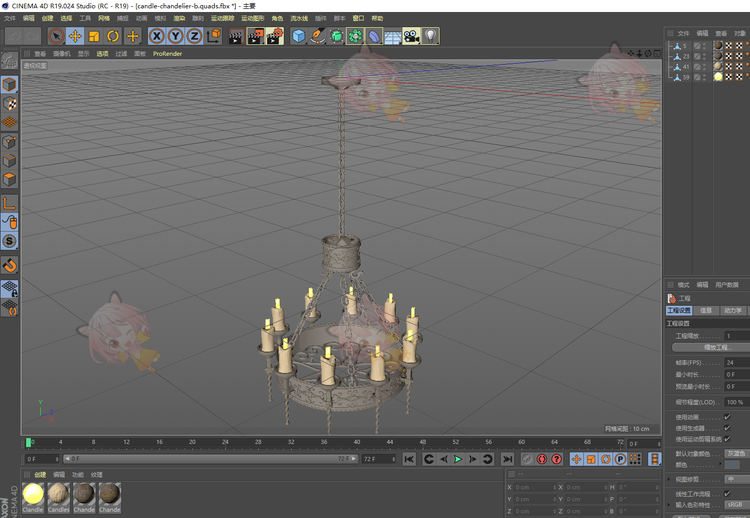Switch to Polygons mode
This screenshot has width=750, height=518.
click(x=10, y=180)
